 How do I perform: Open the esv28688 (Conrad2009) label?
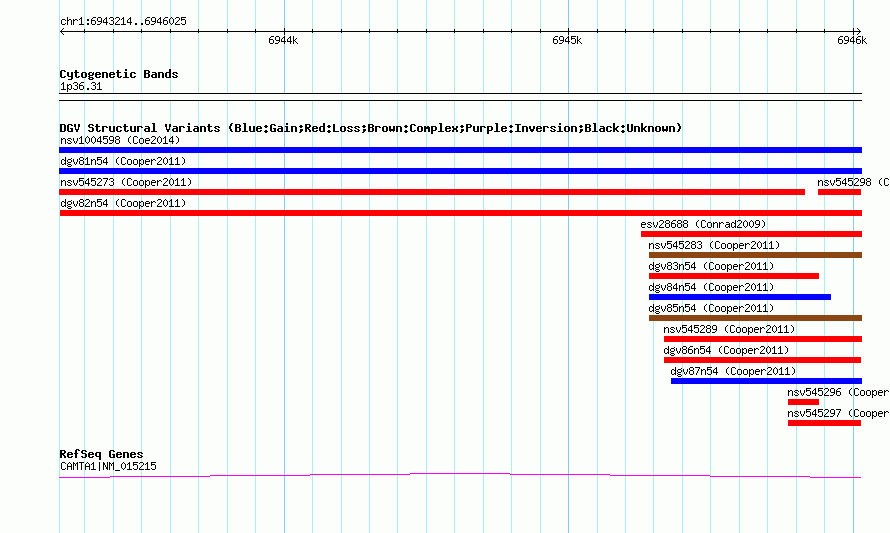point(703,224)
